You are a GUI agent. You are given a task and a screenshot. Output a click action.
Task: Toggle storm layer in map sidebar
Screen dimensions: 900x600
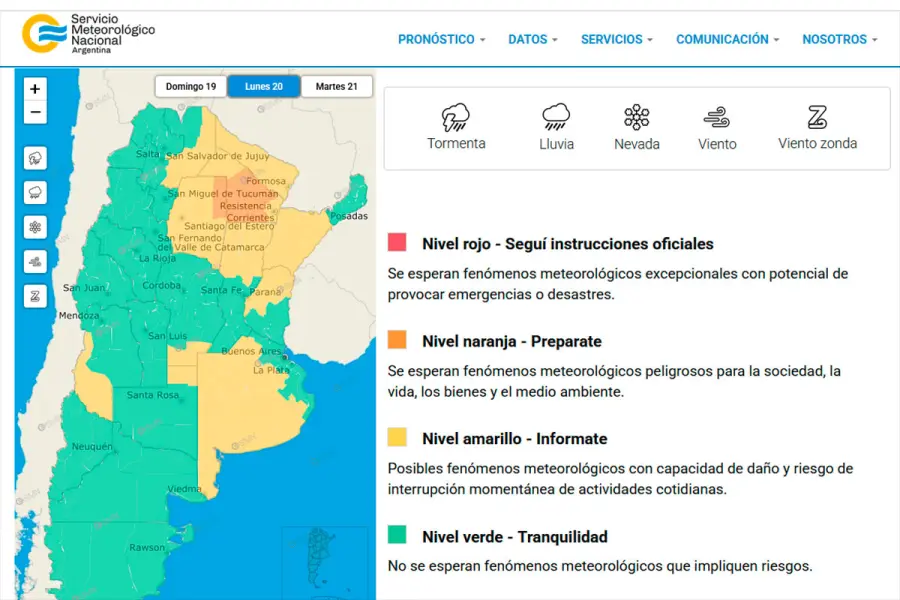35,158
